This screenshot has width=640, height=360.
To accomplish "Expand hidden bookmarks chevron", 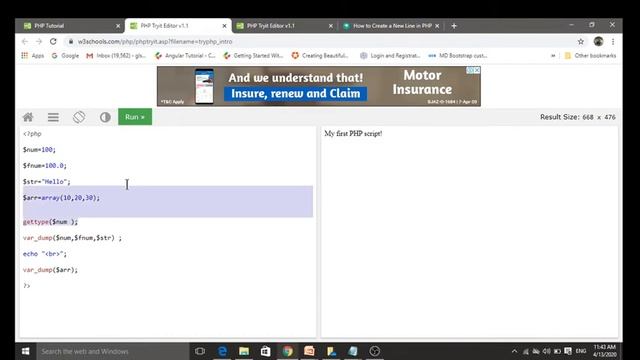I will pyautogui.click(x=553, y=56).
